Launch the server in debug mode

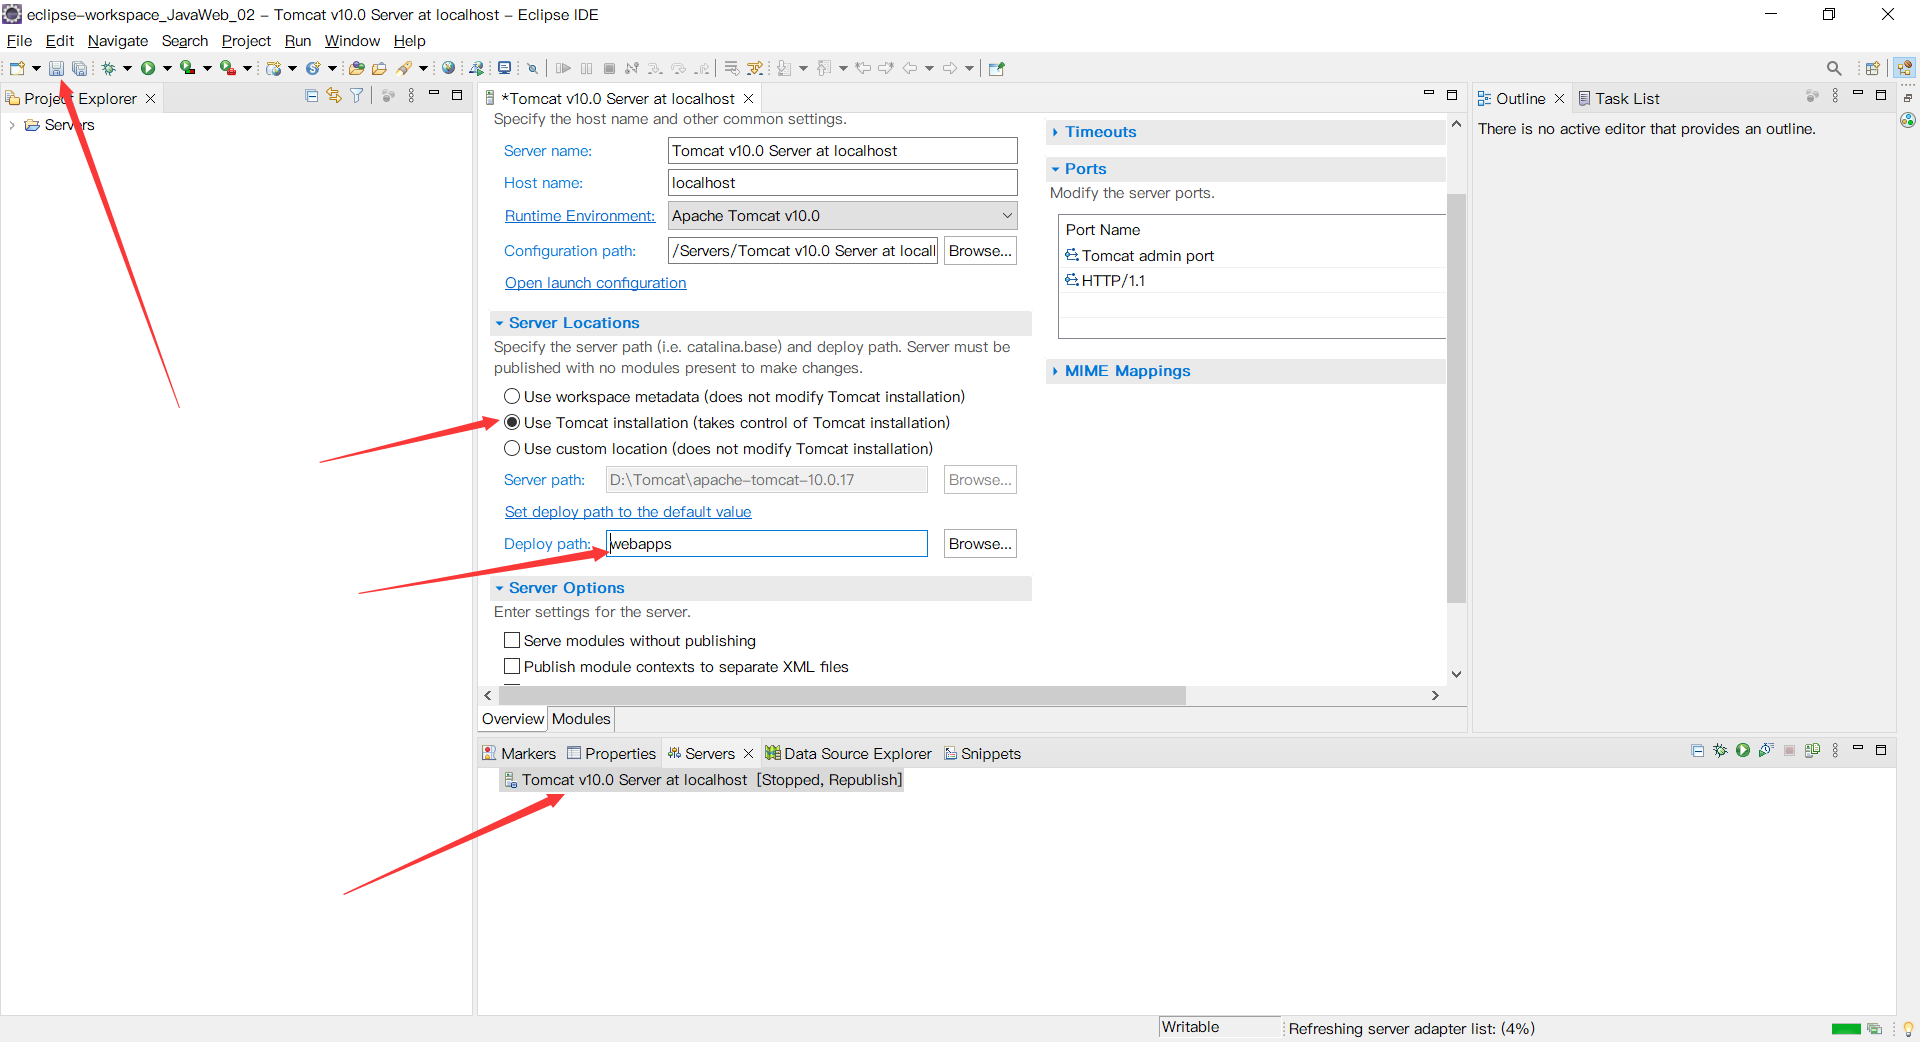click(x=1720, y=751)
